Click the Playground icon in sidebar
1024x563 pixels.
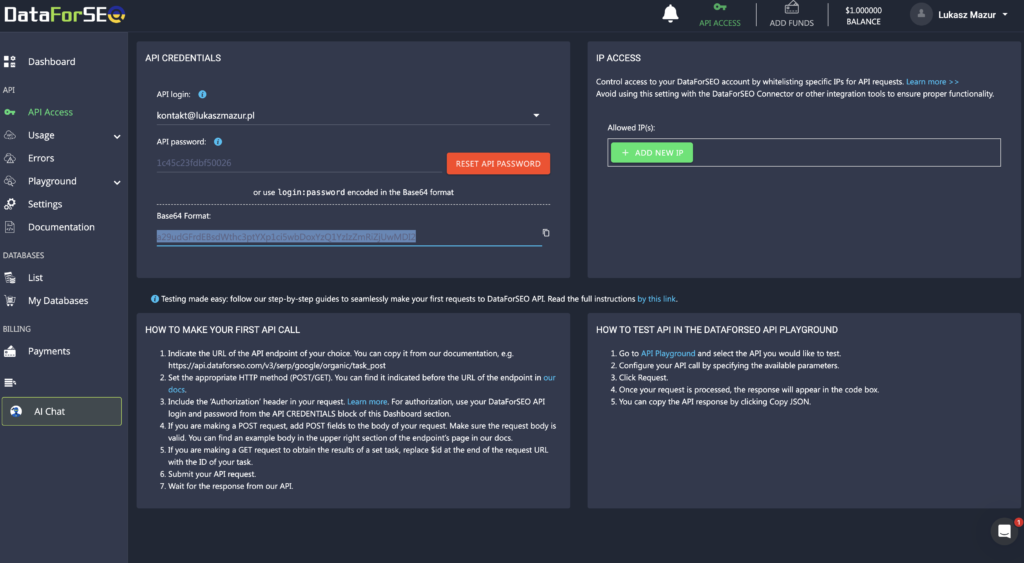(x=10, y=181)
